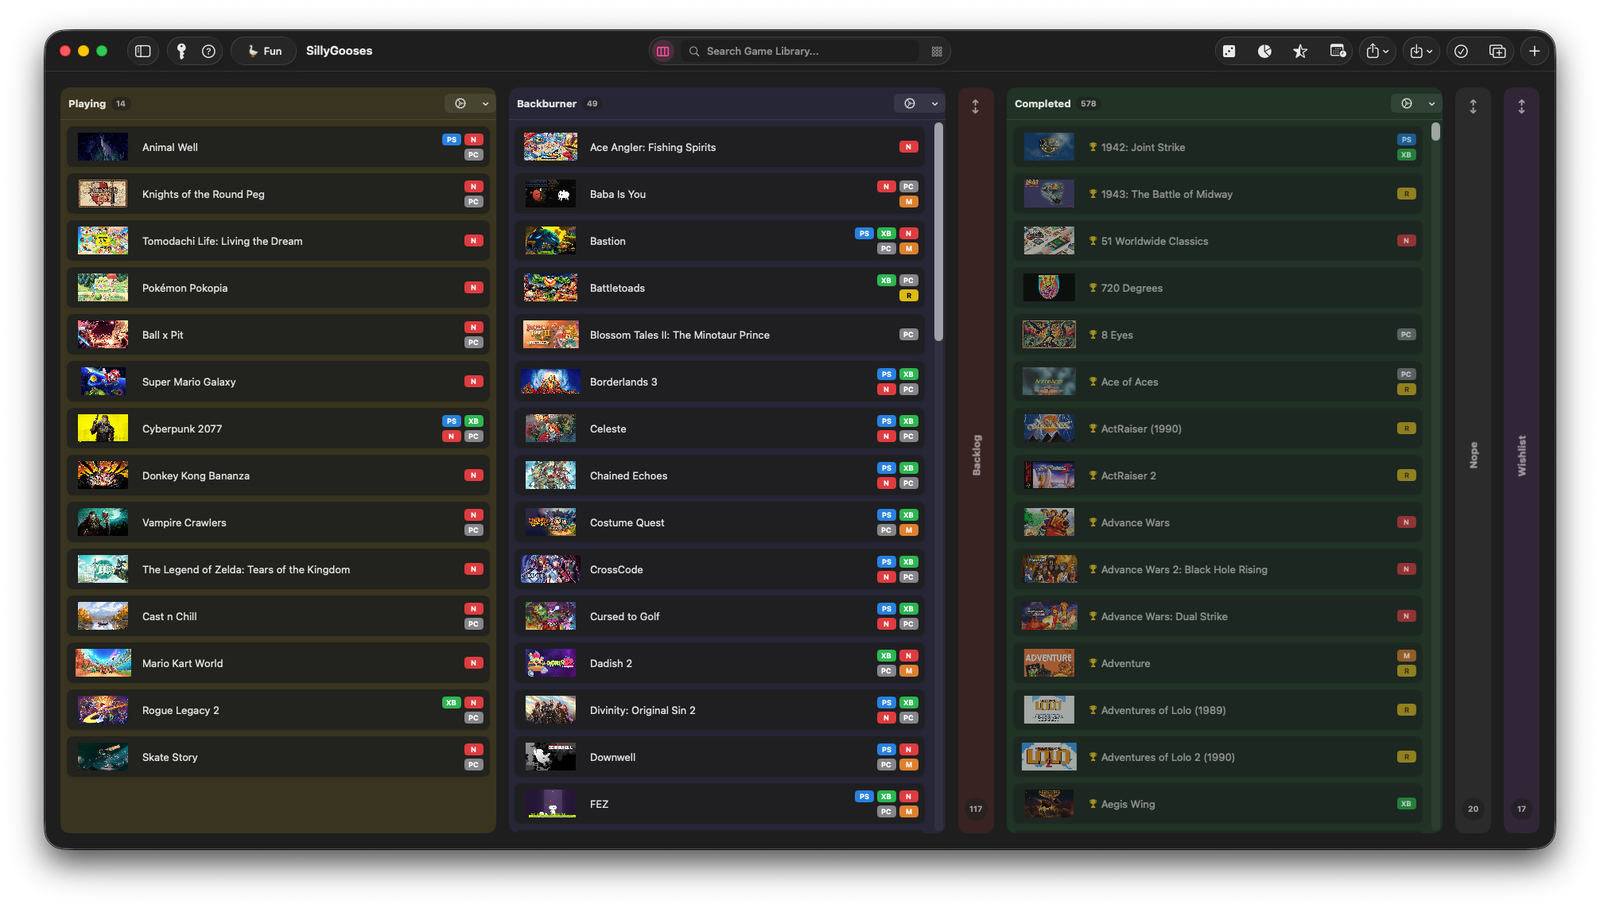Click the star icon in the toolbar
Image resolution: width=1600 pixels, height=908 pixels.
click(x=1300, y=51)
